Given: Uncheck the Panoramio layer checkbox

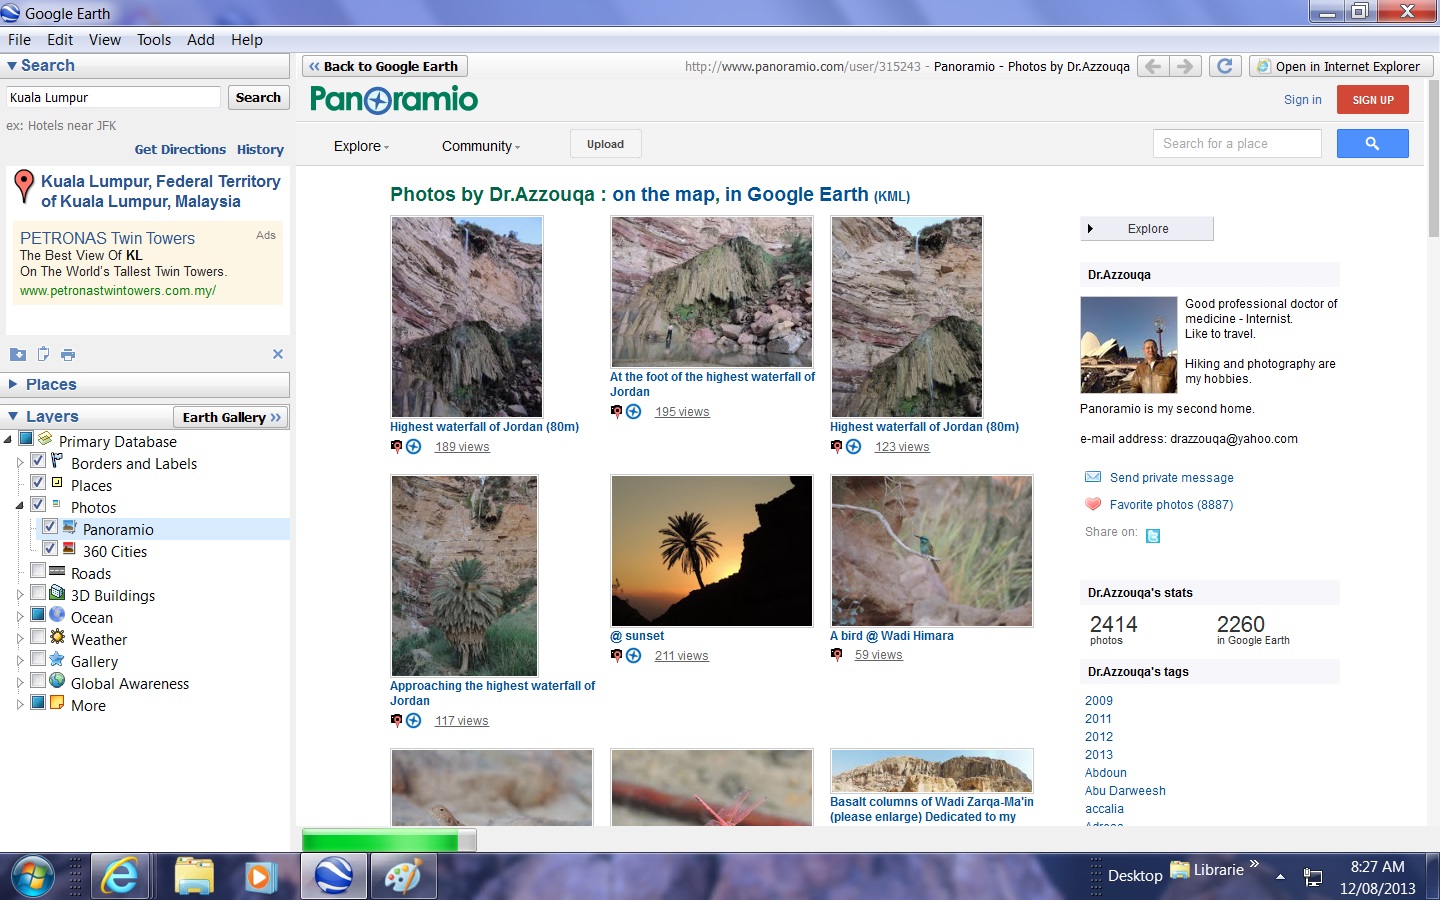Looking at the screenshot, I should pyautogui.click(x=50, y=526).
